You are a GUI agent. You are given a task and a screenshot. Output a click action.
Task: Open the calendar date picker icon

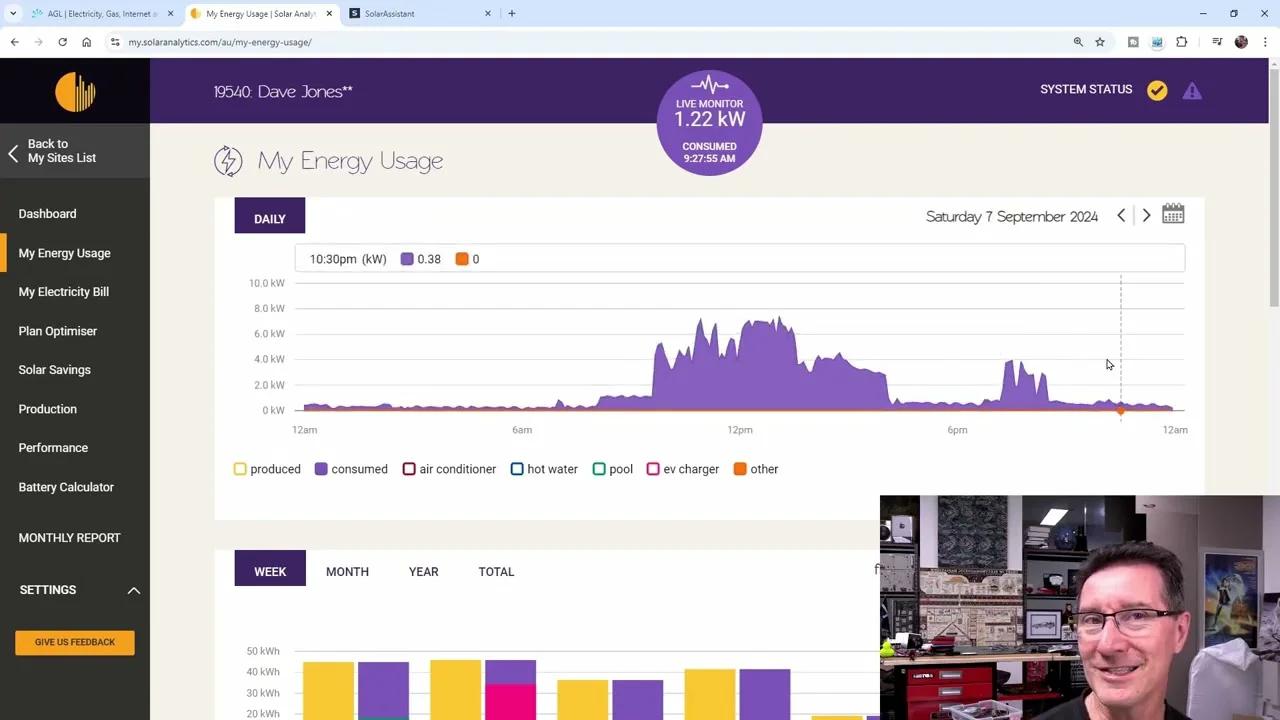[x=1172, y=213]
